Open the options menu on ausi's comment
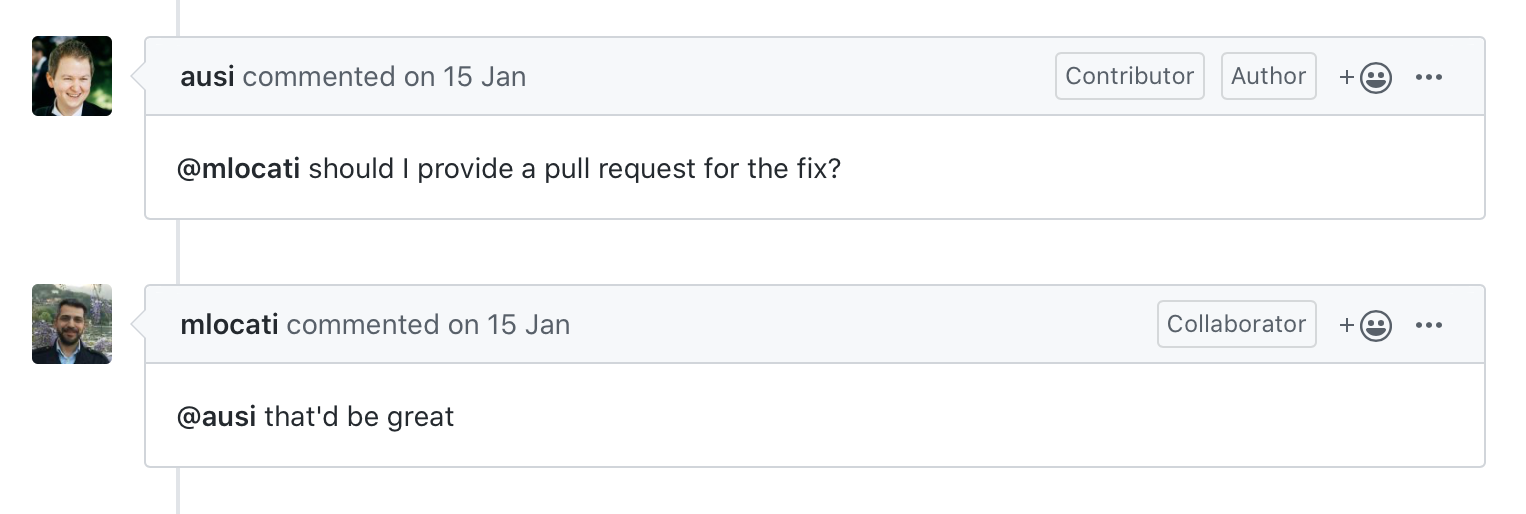 pos(1429,77)
